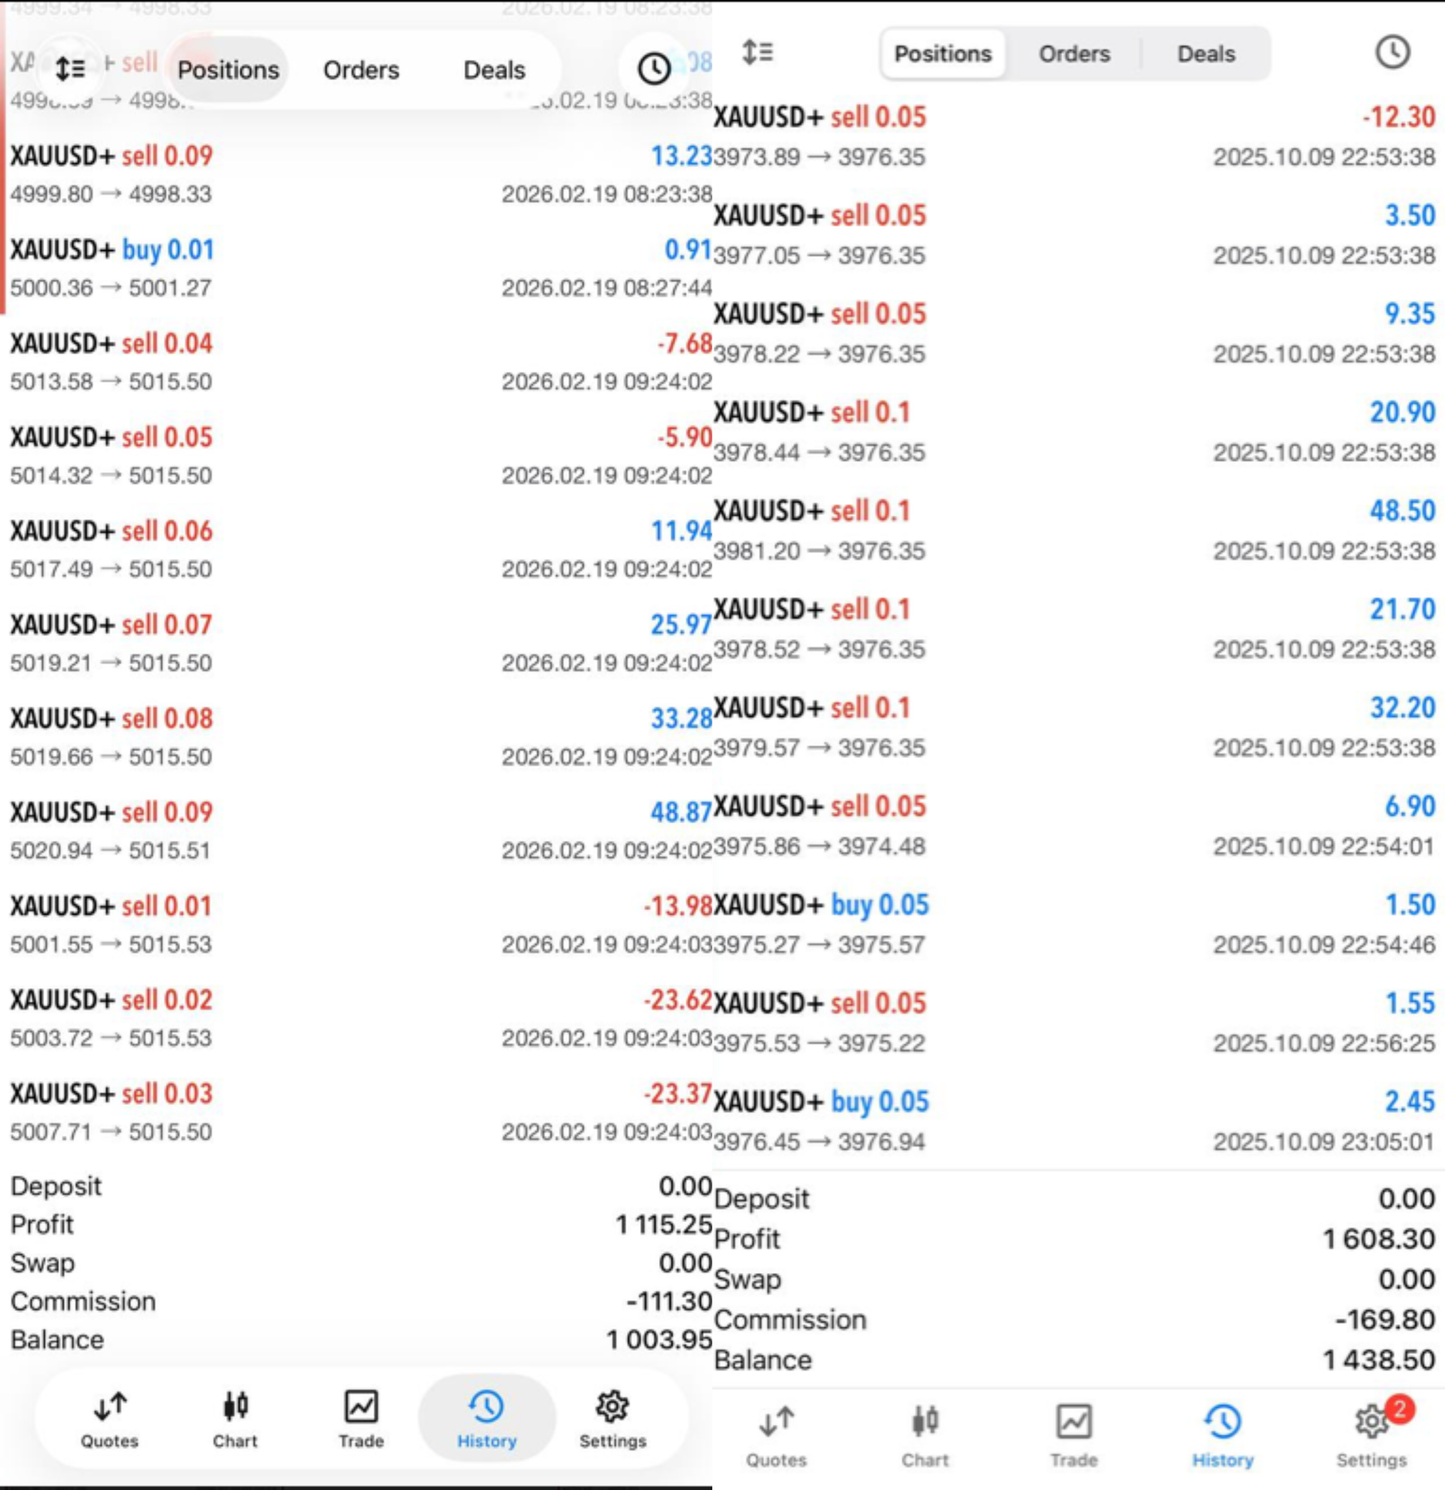Open Settings in left screen bottom bar

613,1418
